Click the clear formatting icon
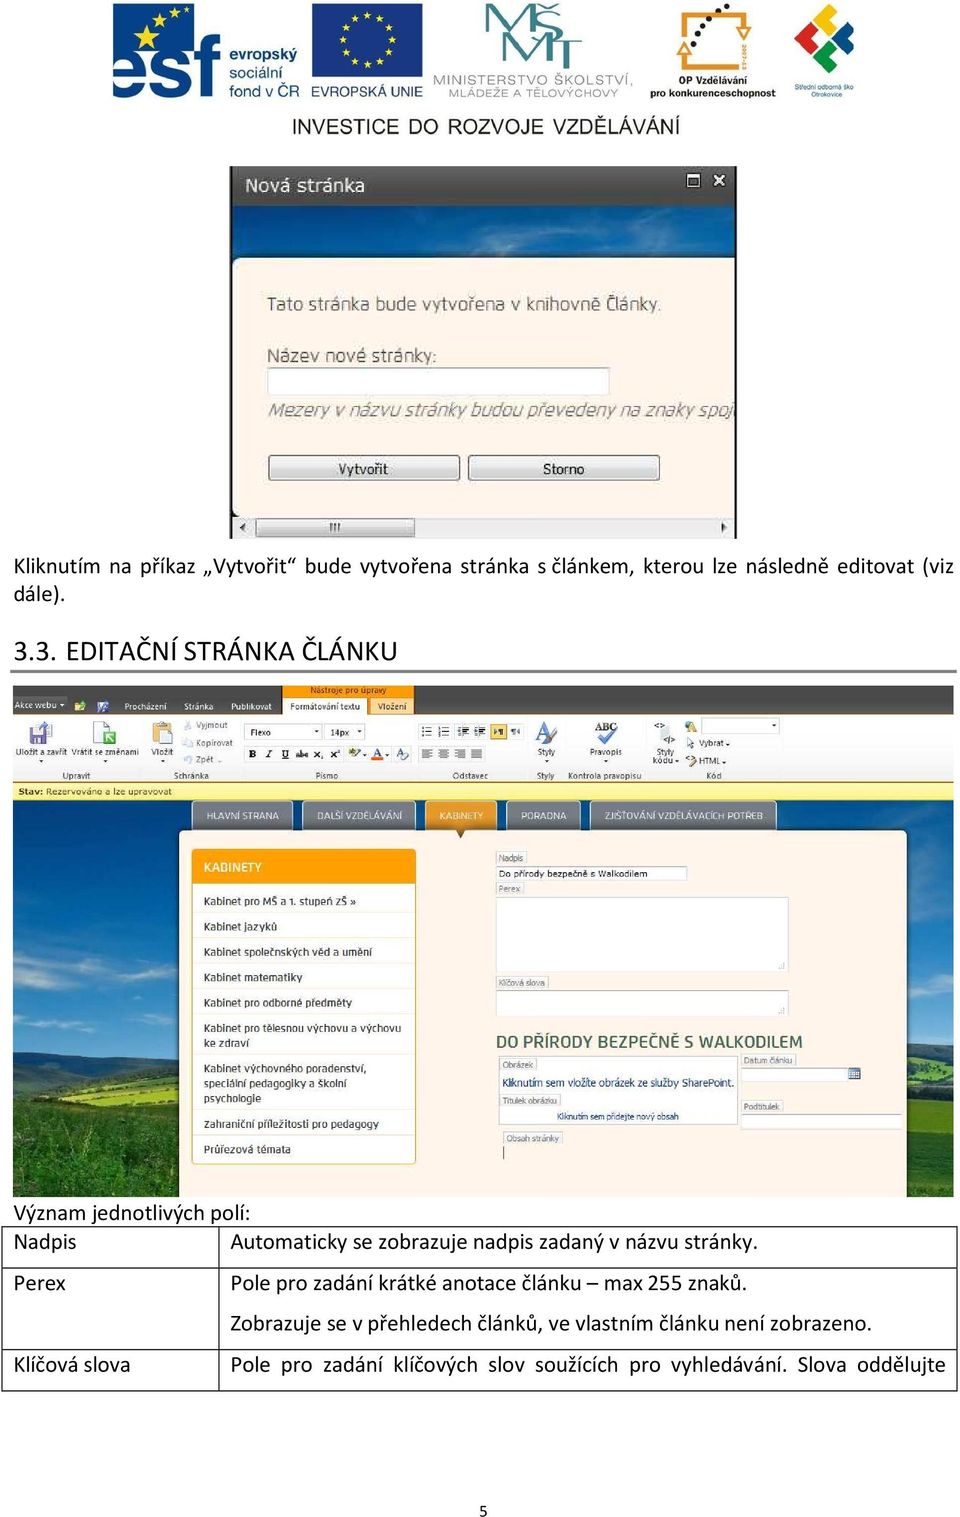 [x=402, y=754]
